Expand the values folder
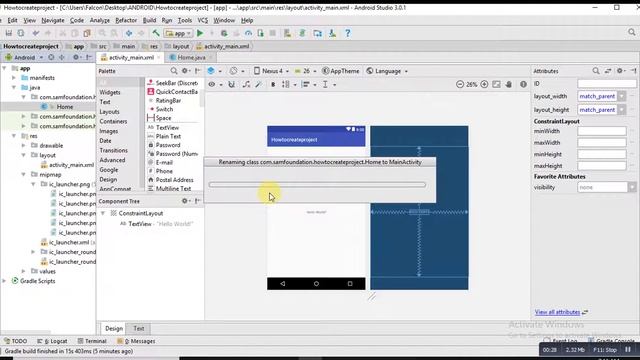Viewport: 640px width, 360px height. pyautogui.click(x=24, y=271)
